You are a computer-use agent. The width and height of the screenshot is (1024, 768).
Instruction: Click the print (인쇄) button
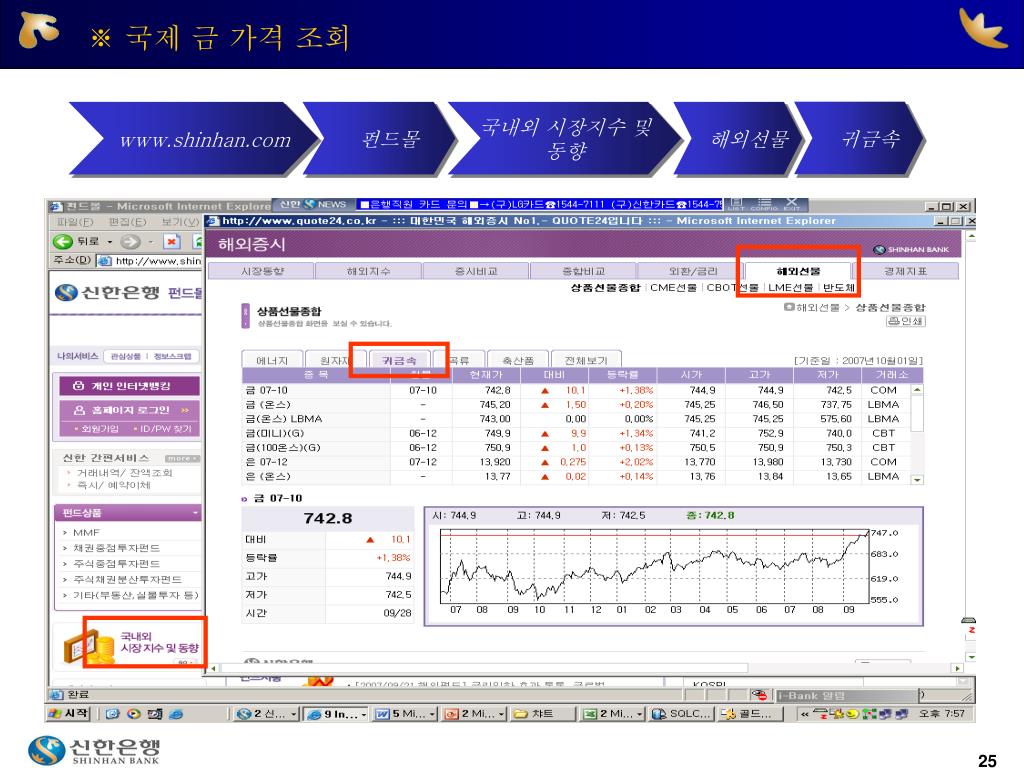pyautogui.click(x=906, y=321)
